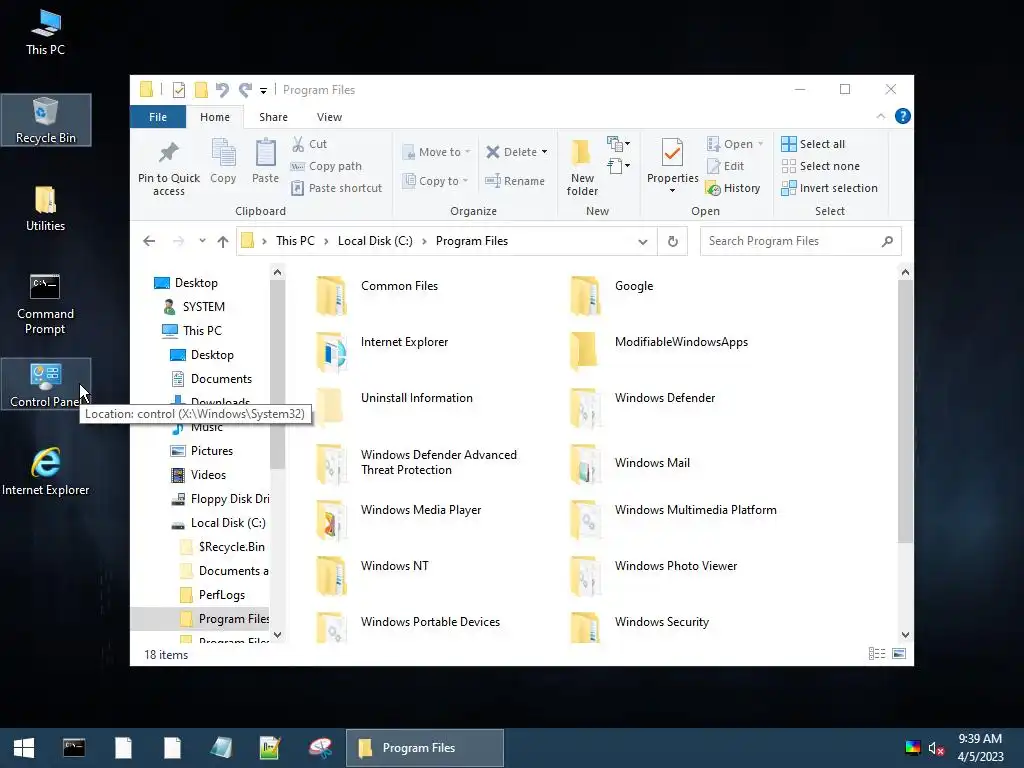Open file History
This screenshot has width=1024, height=768.
(x=733, y=188)
